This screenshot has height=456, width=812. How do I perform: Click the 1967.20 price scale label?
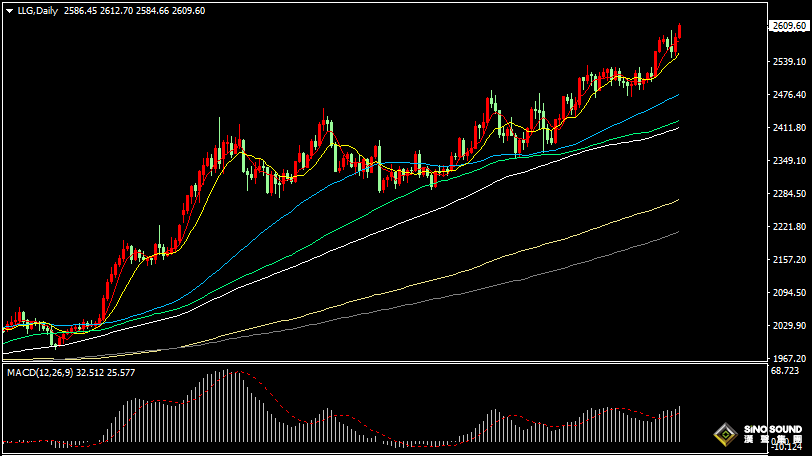789,358
